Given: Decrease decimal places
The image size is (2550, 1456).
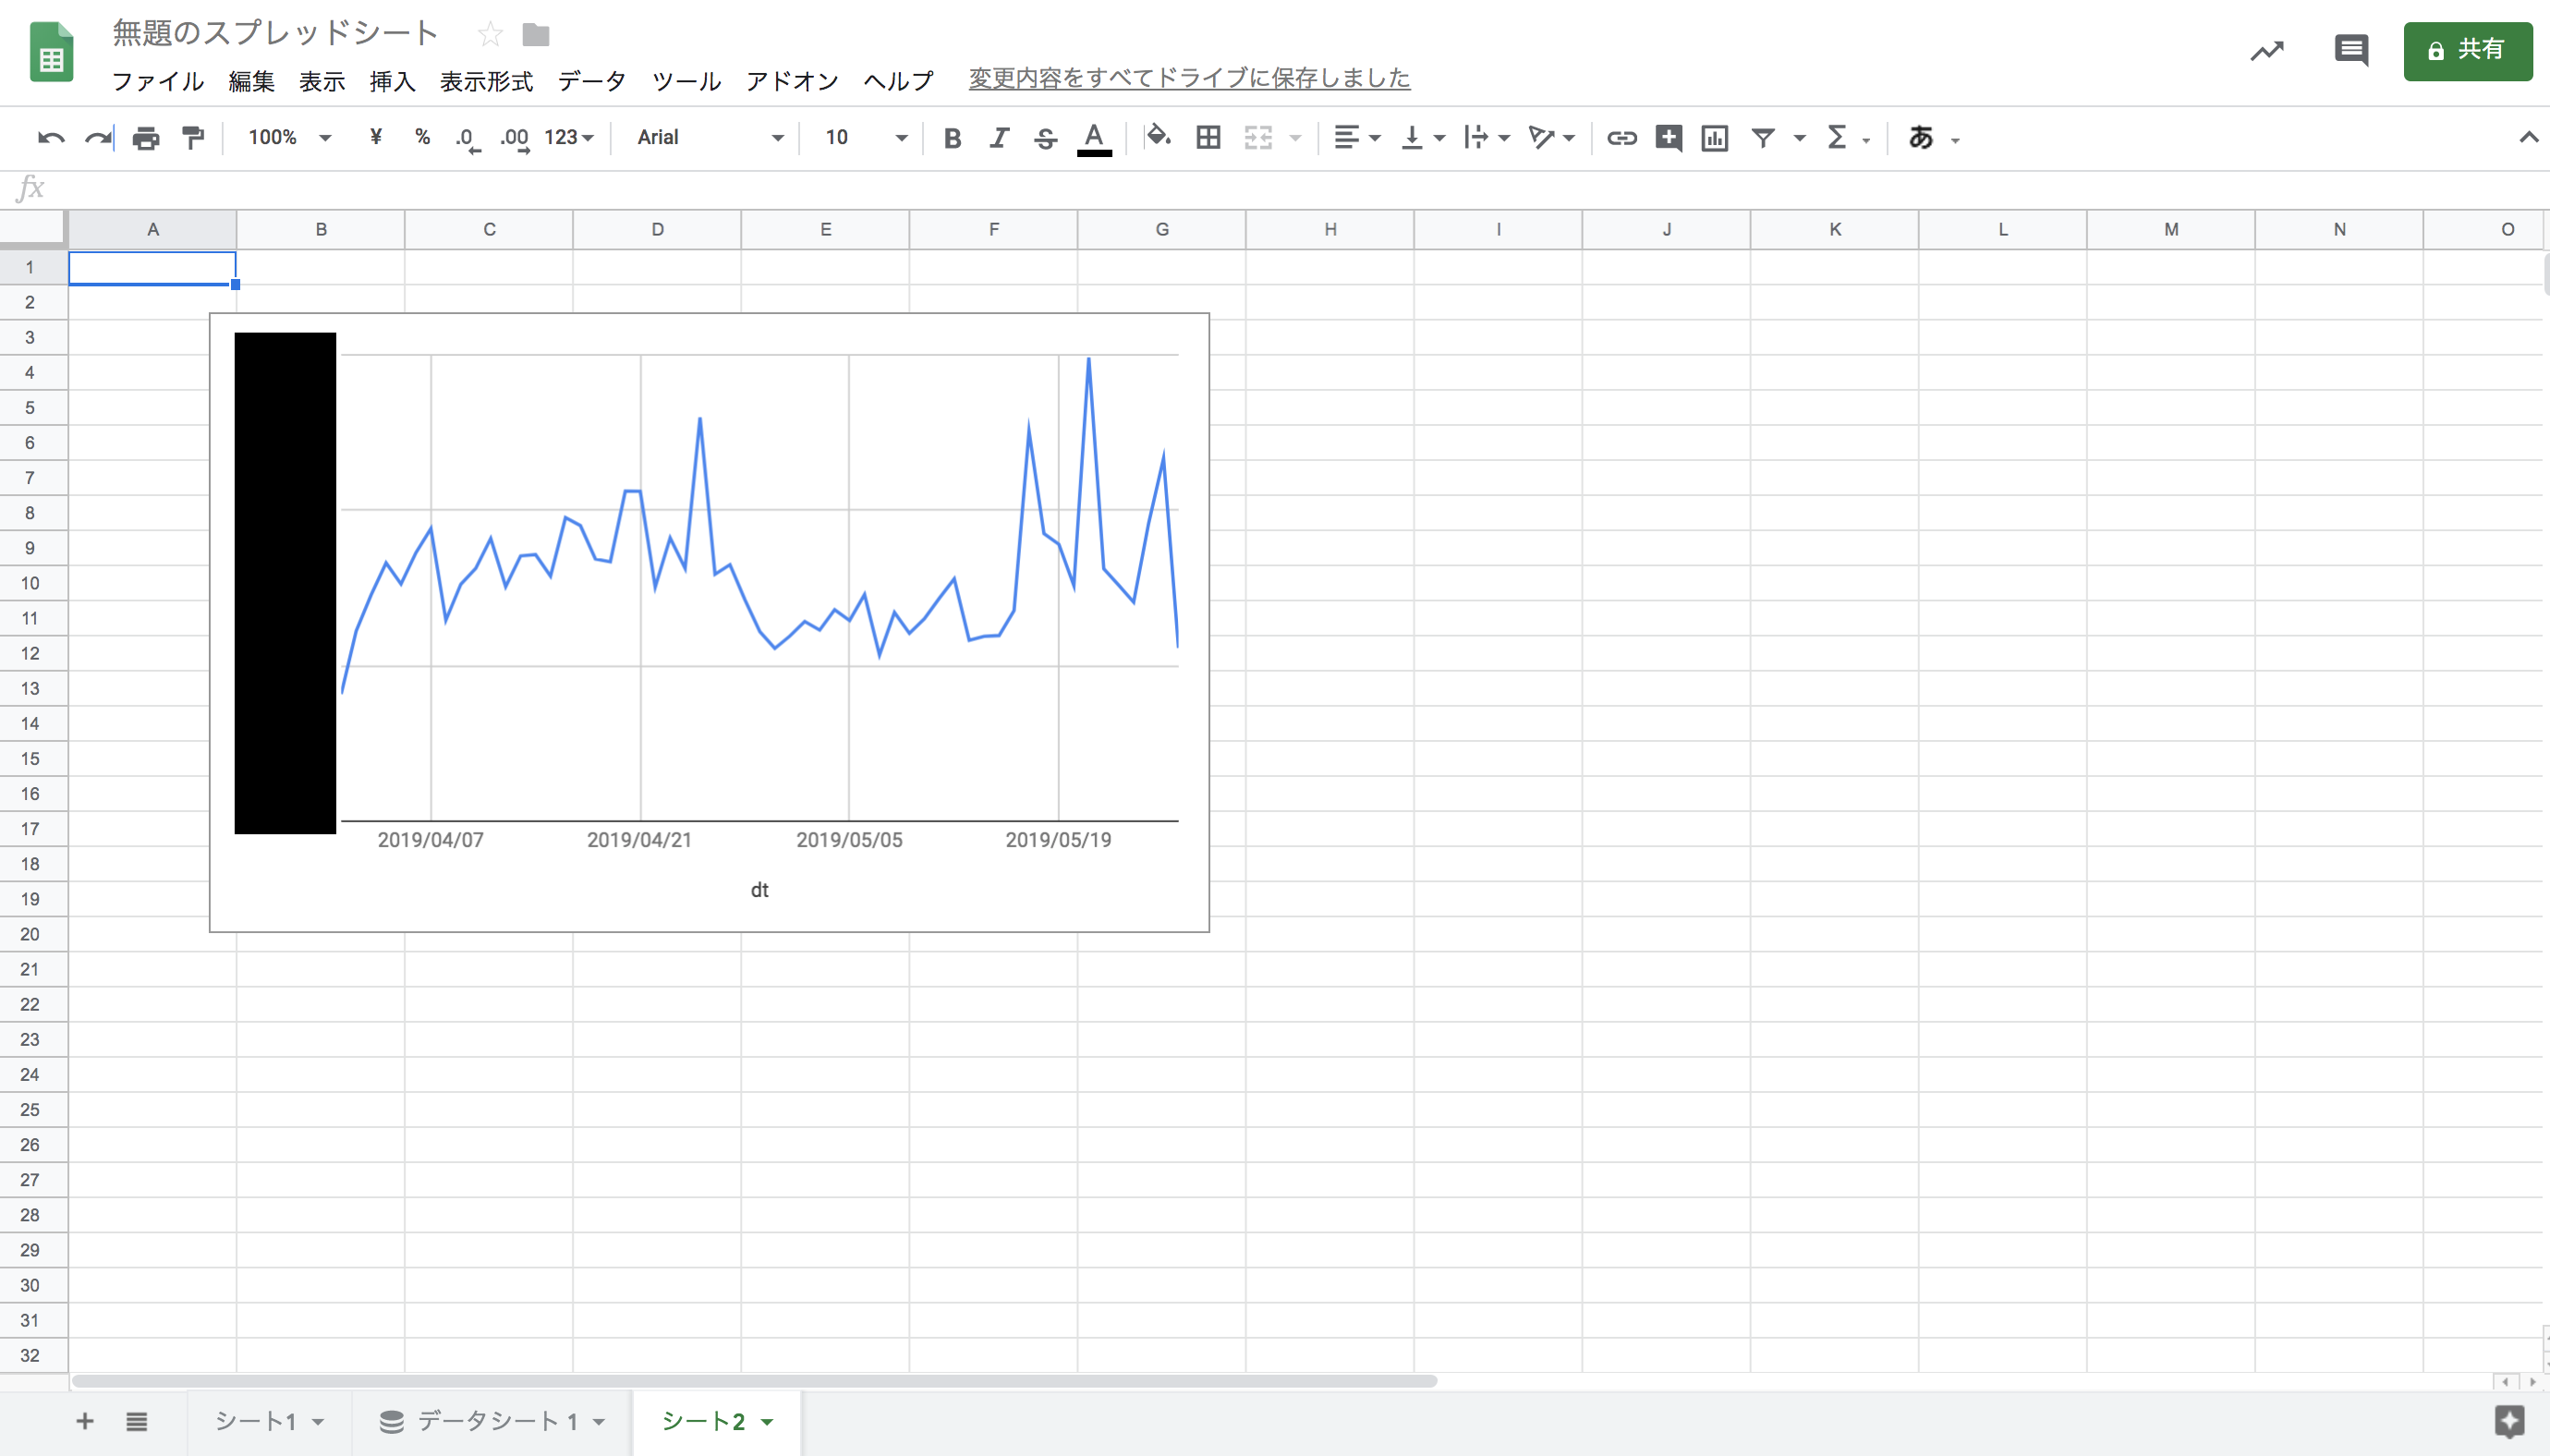Looking at the screenshot, I should pos(467,138).
